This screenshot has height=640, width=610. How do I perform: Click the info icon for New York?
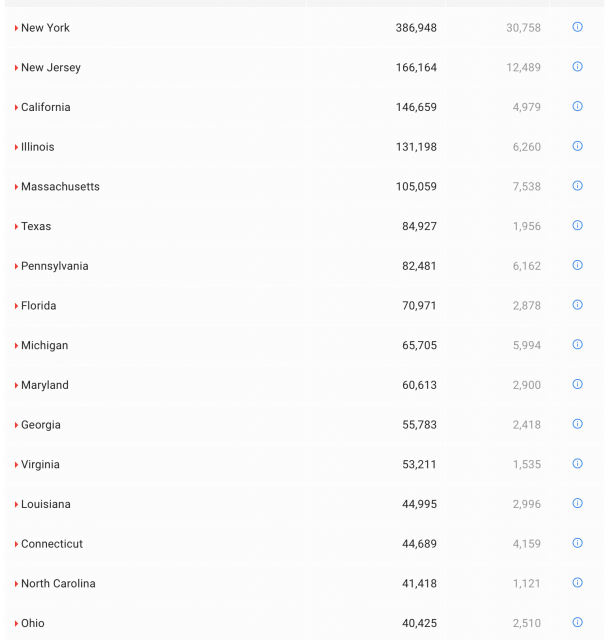(577, 27)
